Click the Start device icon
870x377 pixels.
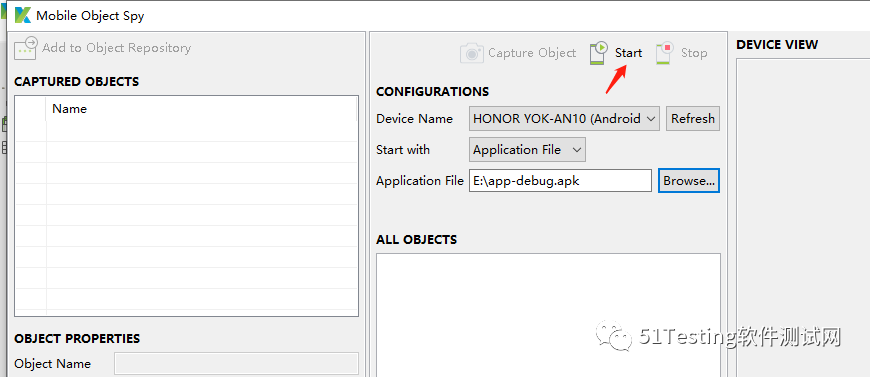click(x=599, y=53)
